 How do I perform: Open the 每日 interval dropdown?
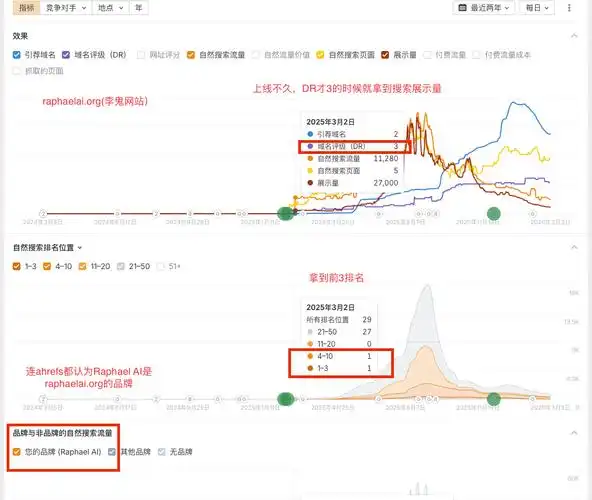coord(537,8)
